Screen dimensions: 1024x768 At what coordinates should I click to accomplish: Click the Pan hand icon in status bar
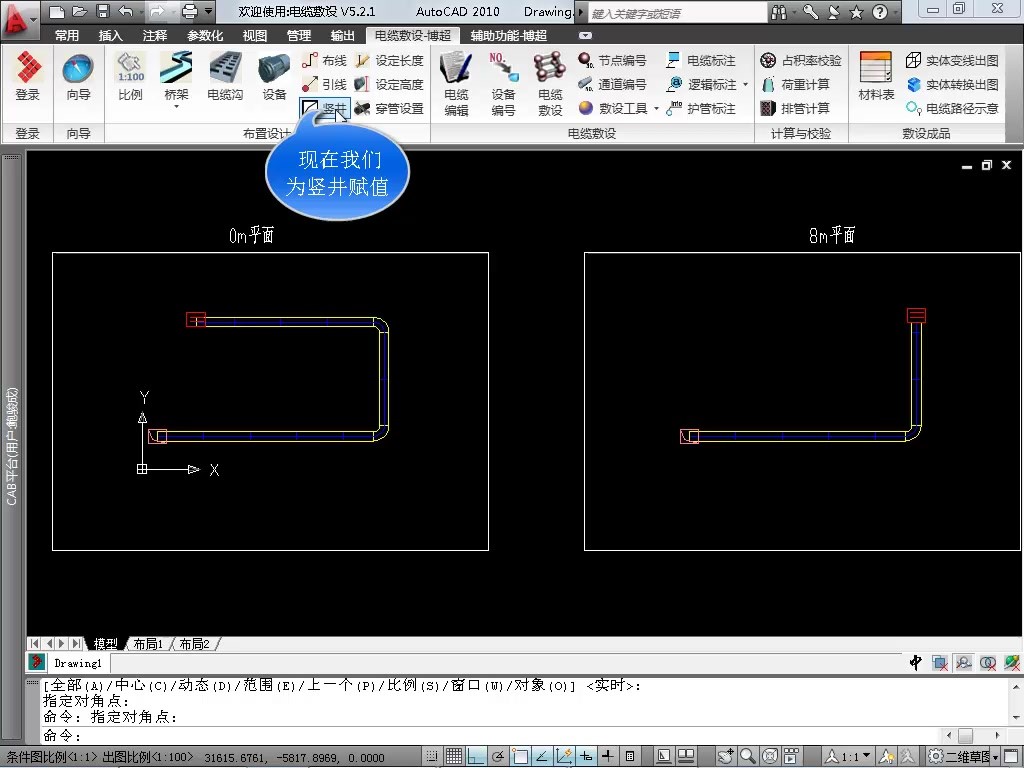tap(725, 757)
